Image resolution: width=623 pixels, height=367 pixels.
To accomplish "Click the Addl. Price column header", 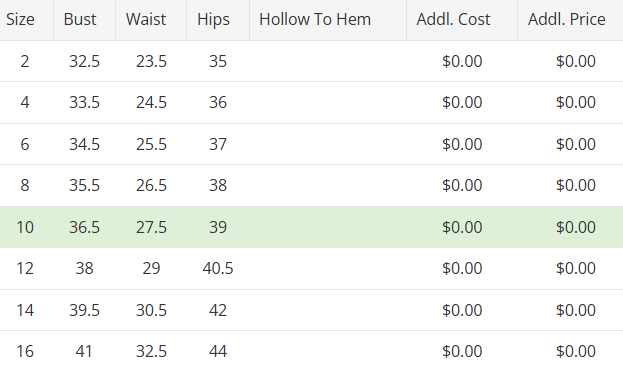I will pos(567,19).
